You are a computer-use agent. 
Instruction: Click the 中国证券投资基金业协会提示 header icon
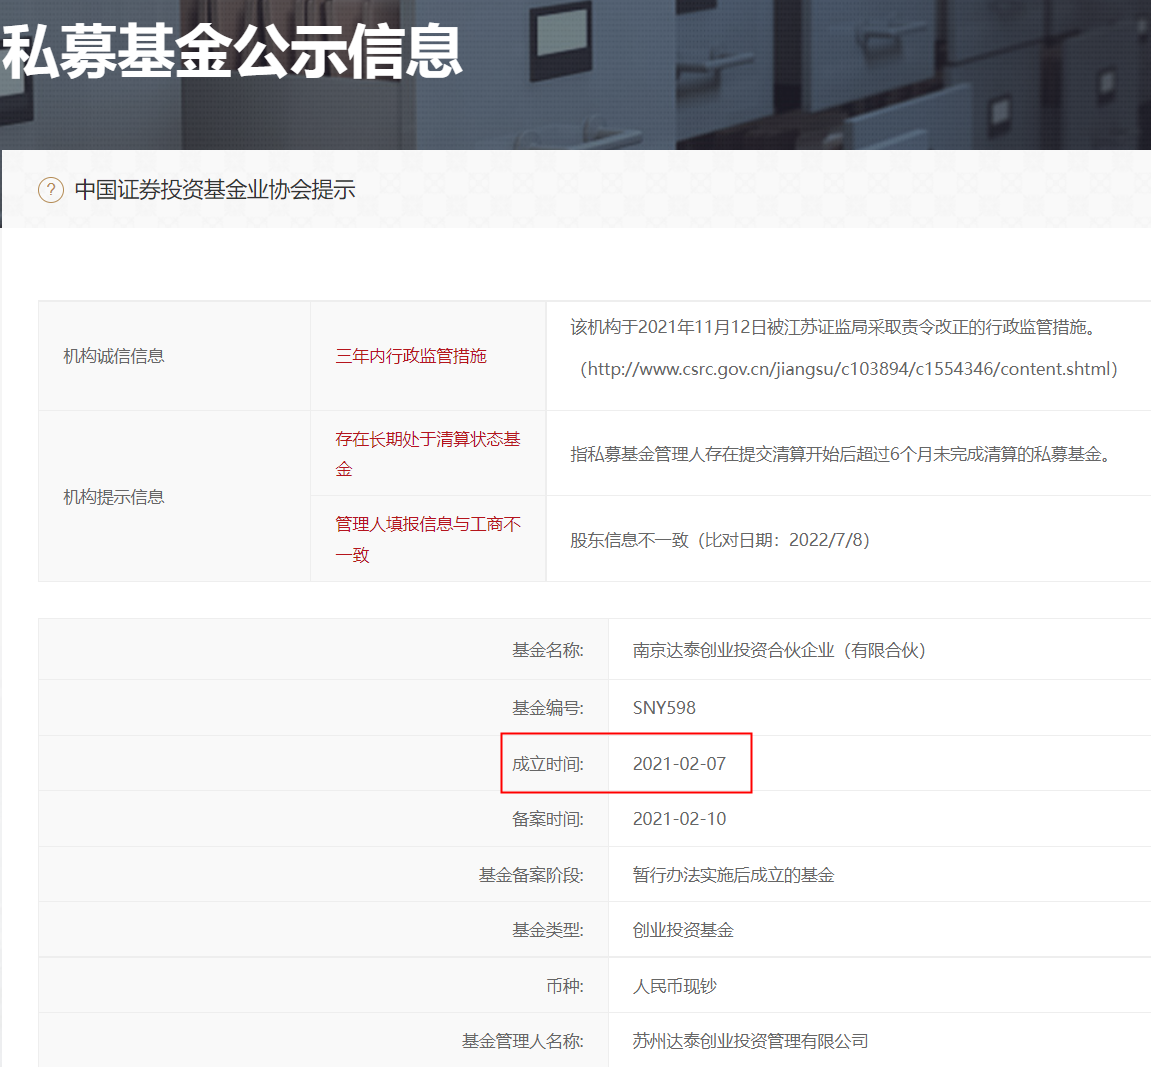point(50,189)
